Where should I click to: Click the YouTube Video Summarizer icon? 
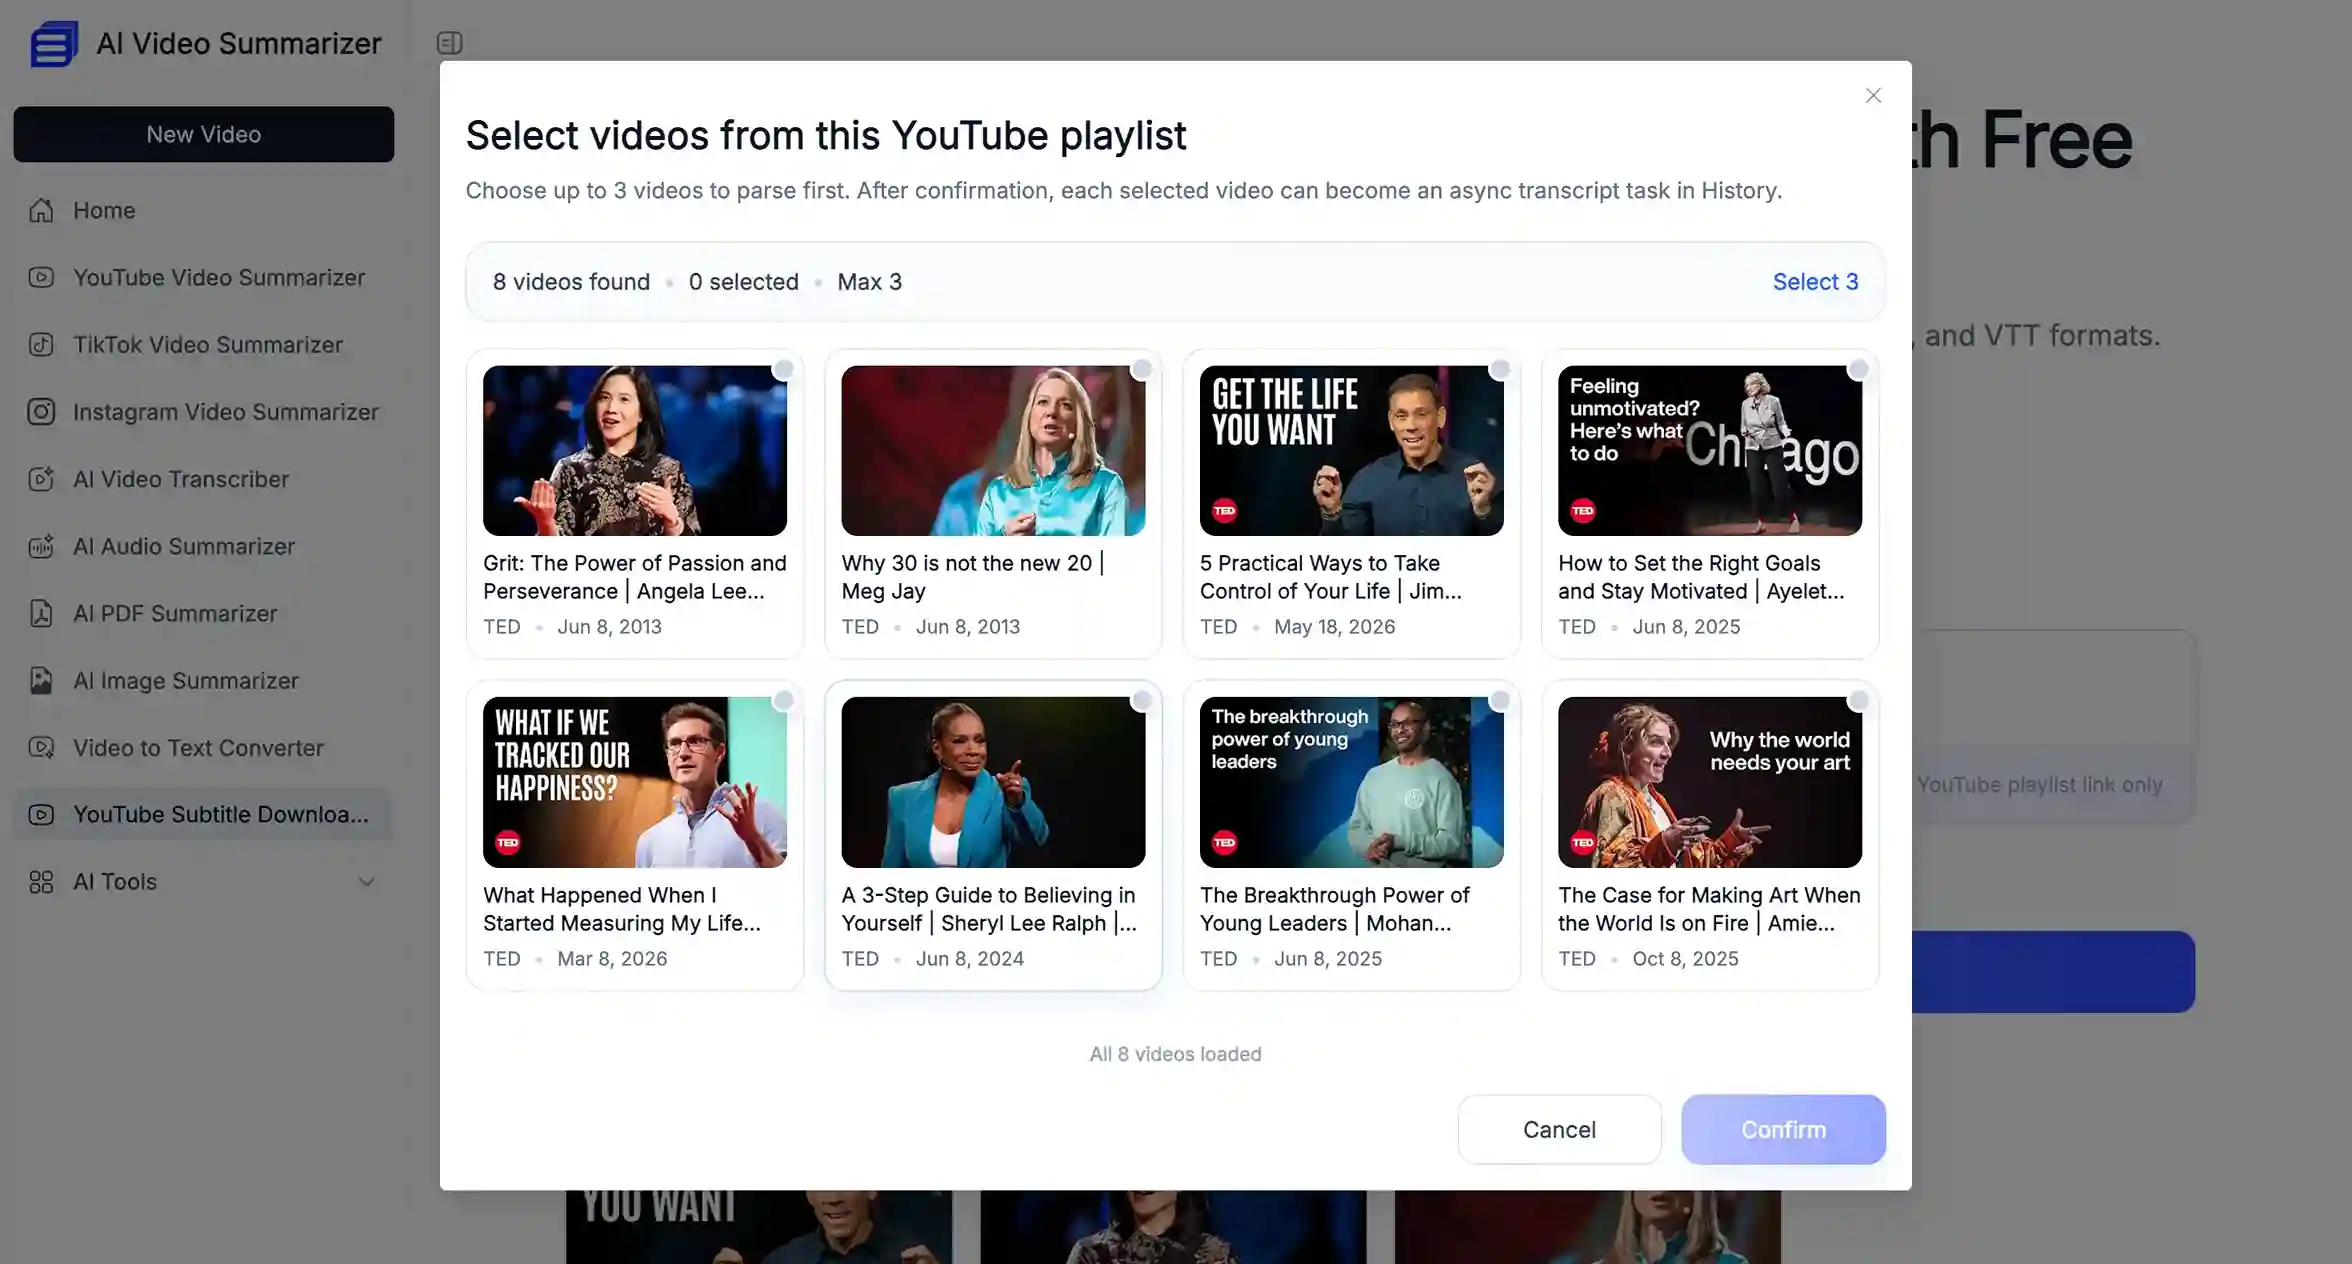(41, 277)
